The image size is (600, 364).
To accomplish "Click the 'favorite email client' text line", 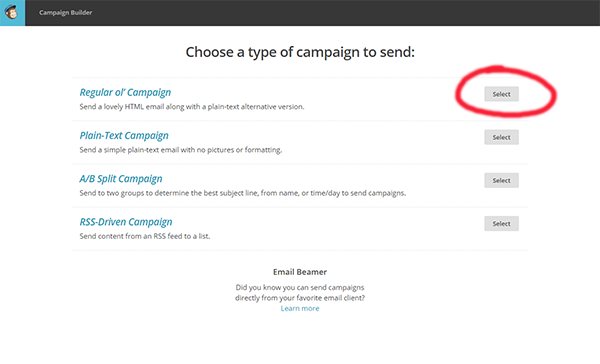I will coord(300,298).
